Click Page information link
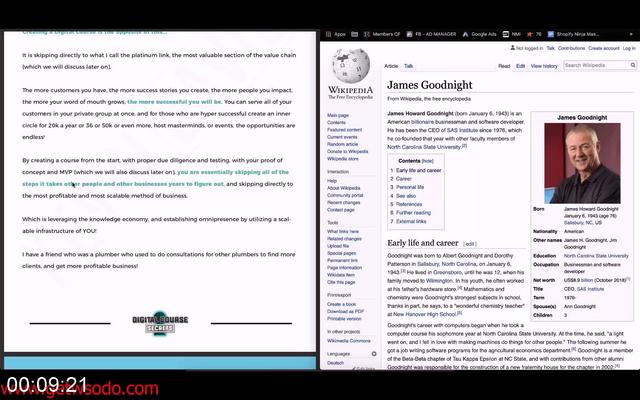Viewport: 640px width, 400px height. (344, 268)
